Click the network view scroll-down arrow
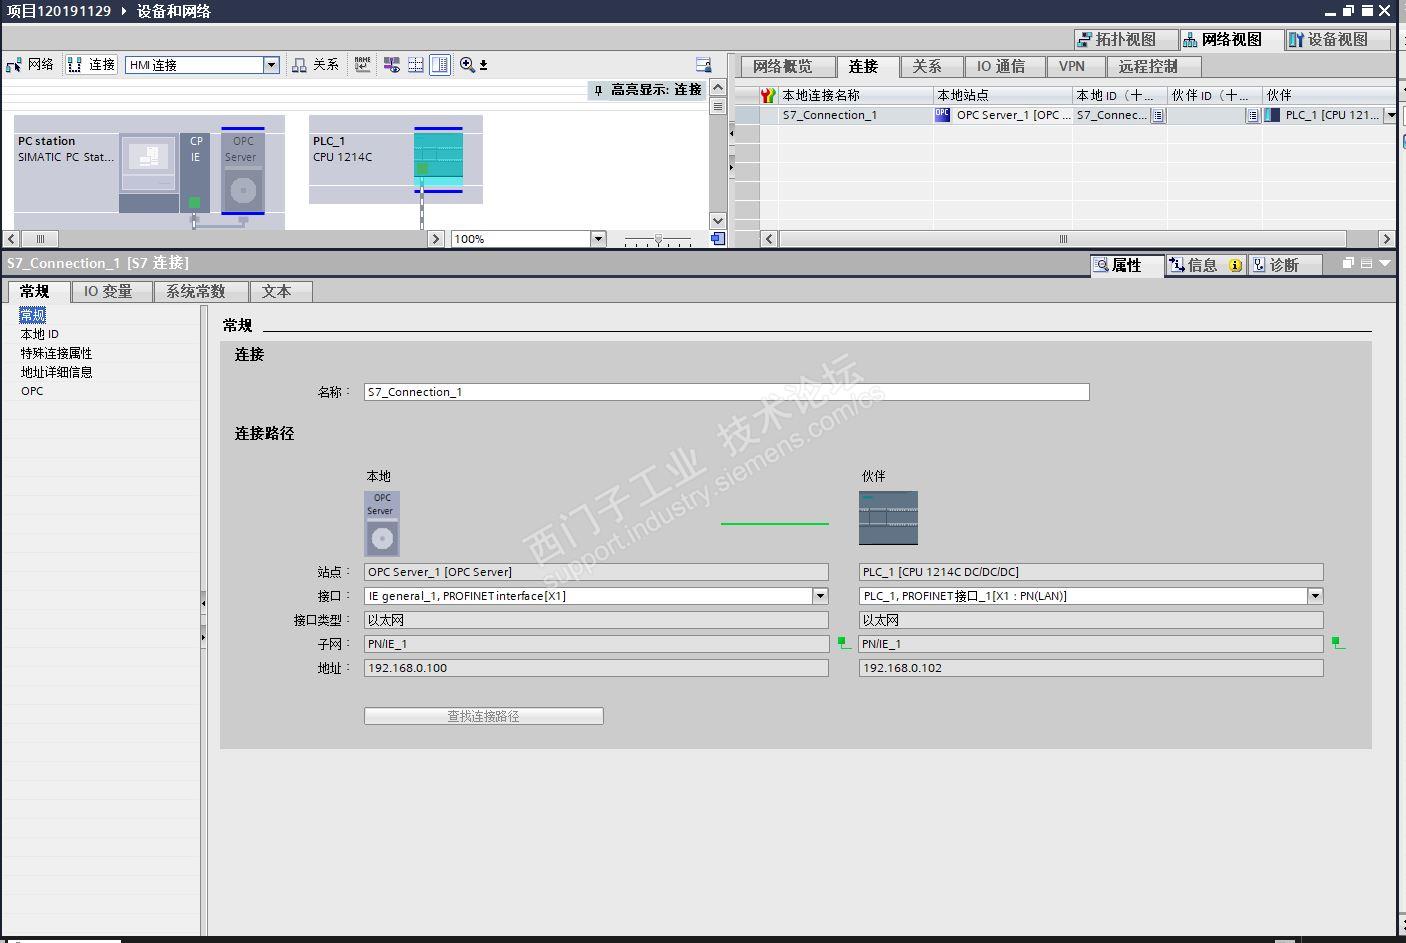The height and width of the screenshot is (943, 1406). [x=717, y=221]
